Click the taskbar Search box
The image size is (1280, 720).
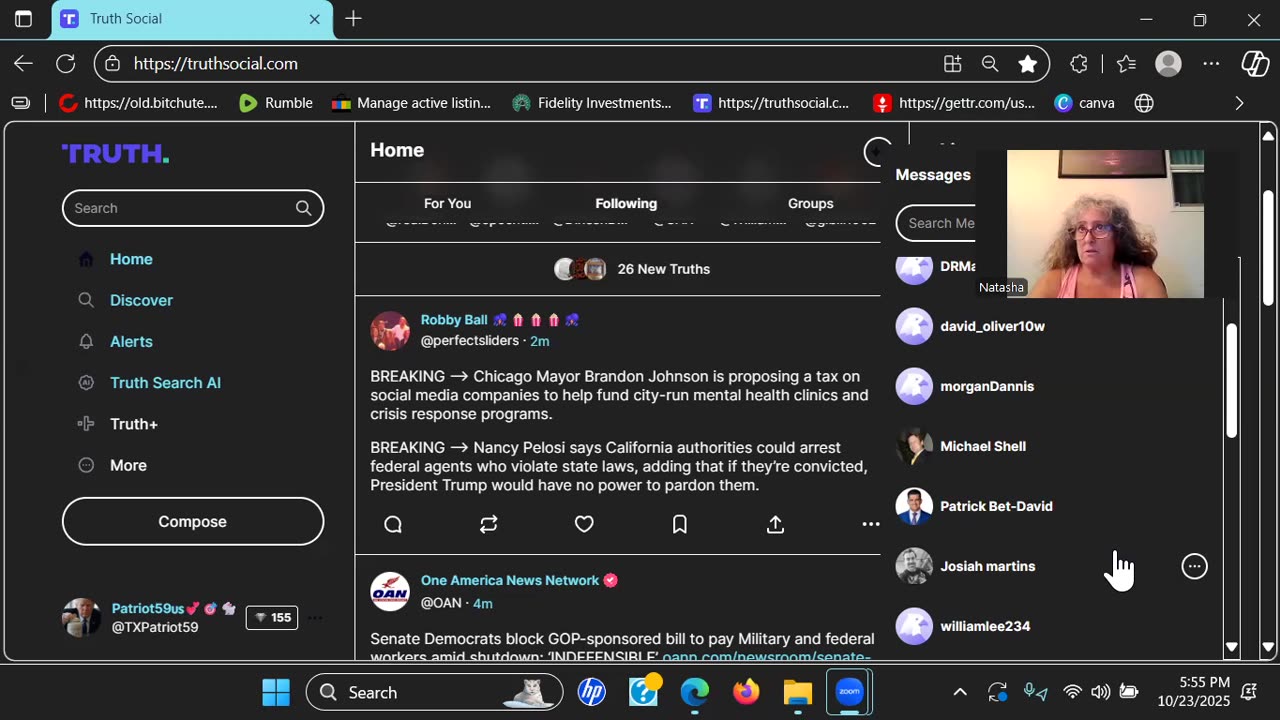coord(434,692)
